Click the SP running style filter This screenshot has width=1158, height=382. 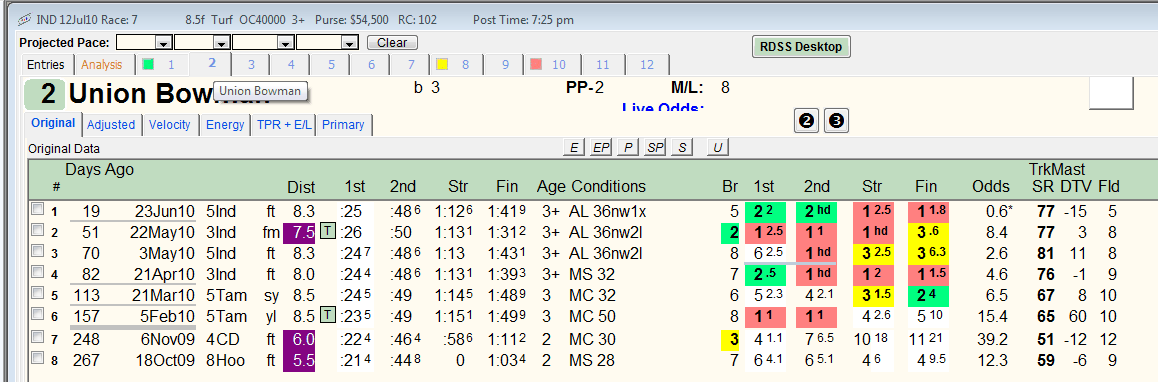pos(655,148)
